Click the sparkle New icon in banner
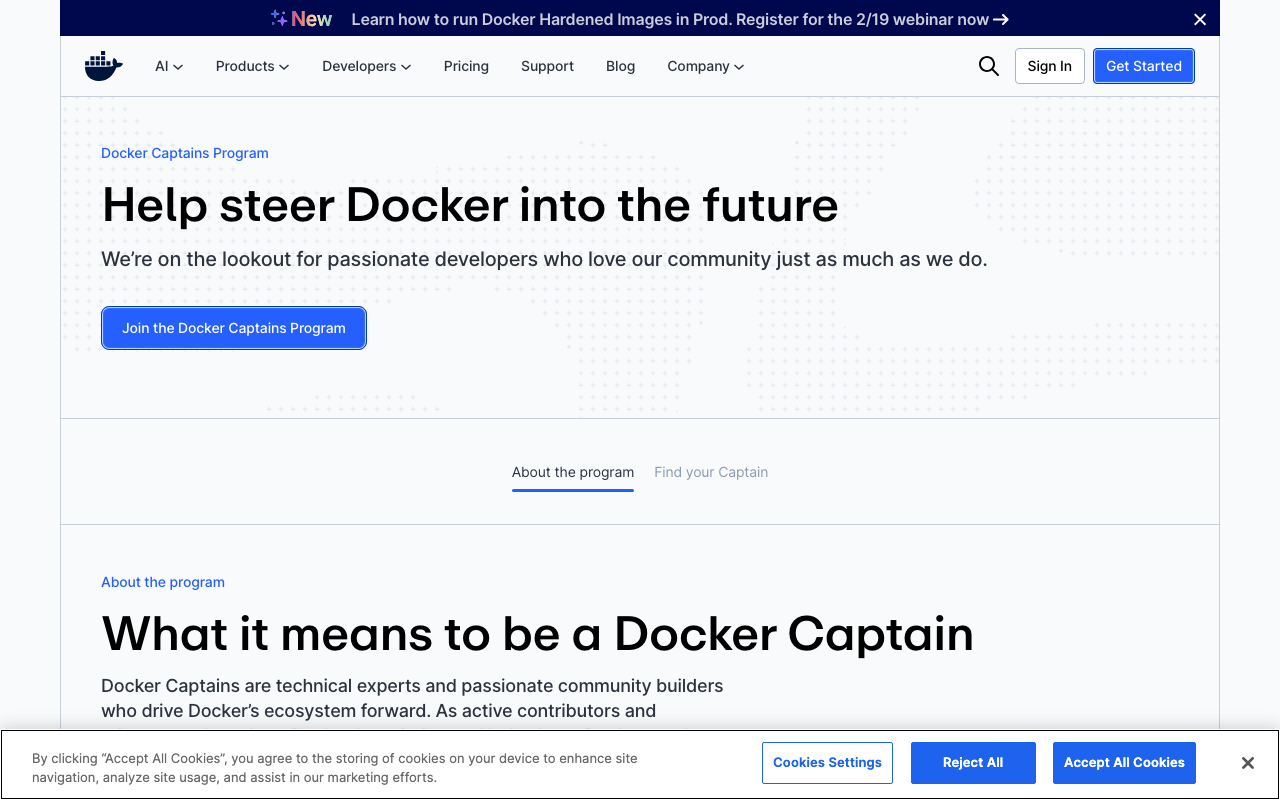This screenshot has width=1280, height=800. click(276, 17)
